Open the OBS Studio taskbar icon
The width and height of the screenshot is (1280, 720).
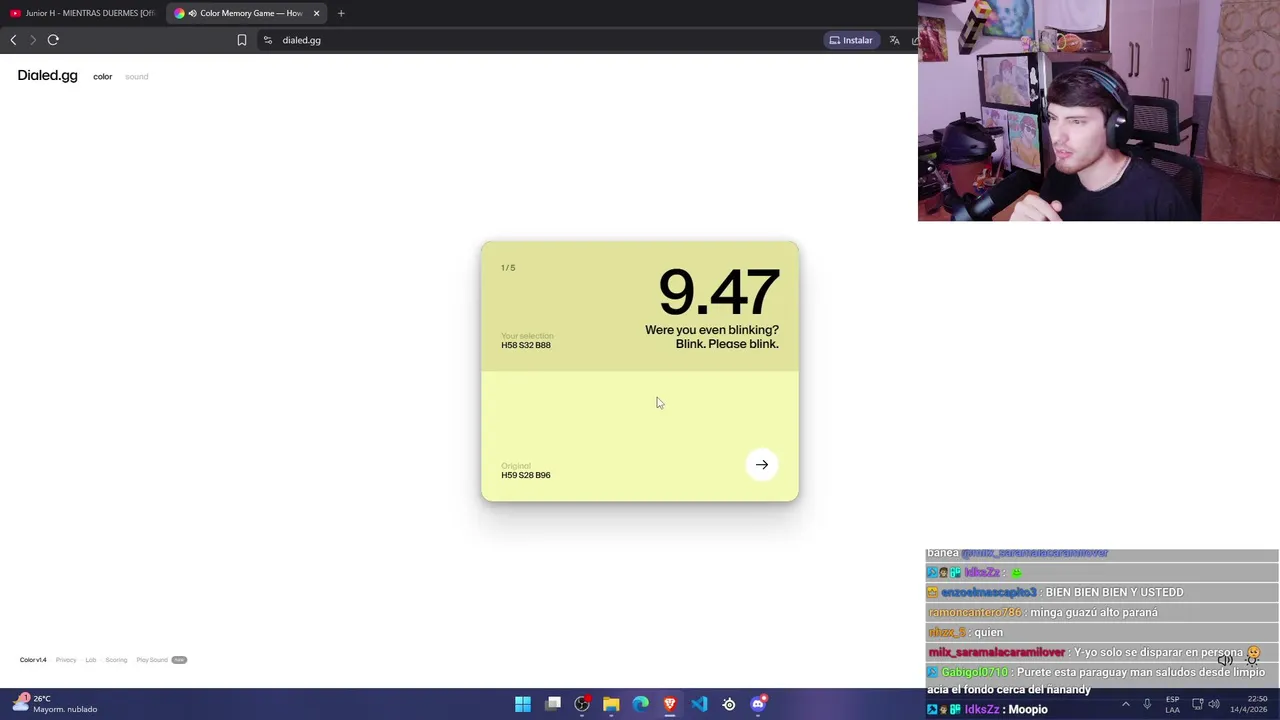pyautogui.click(x=582, y=704)
